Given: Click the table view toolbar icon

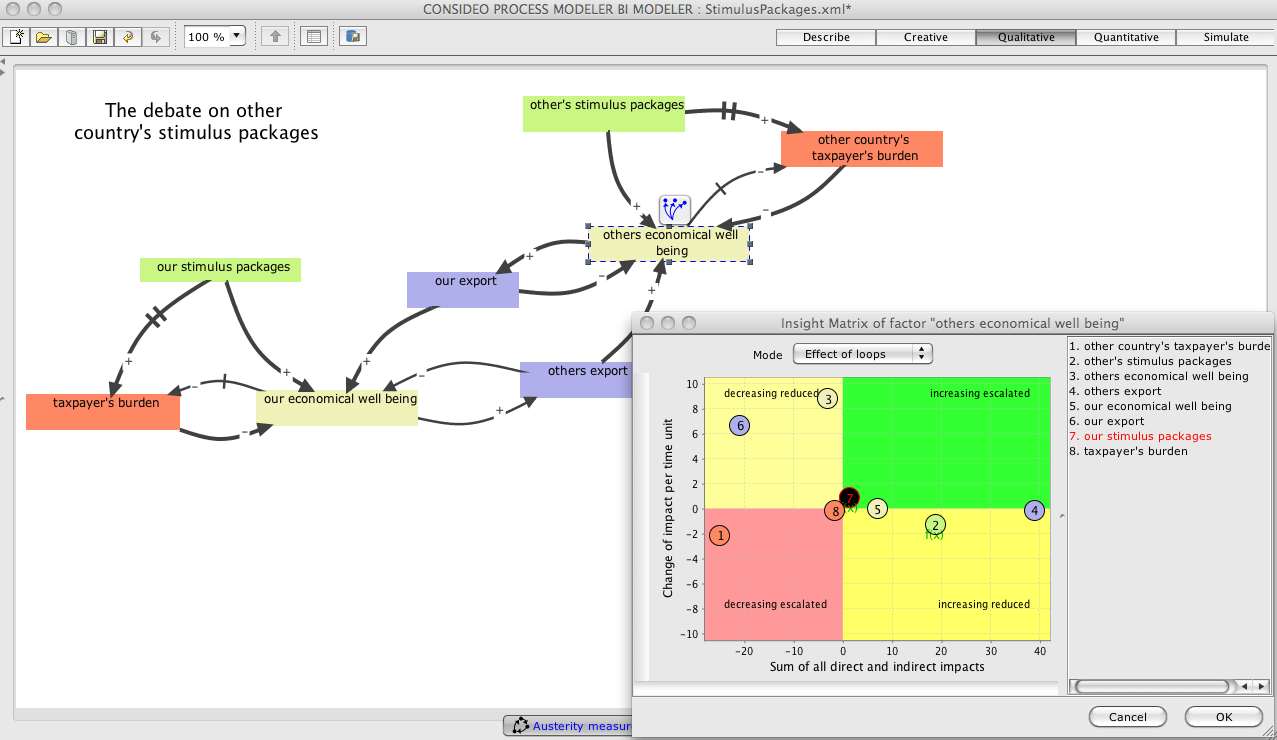Looking at the screenshot, I should pos(314,37).
